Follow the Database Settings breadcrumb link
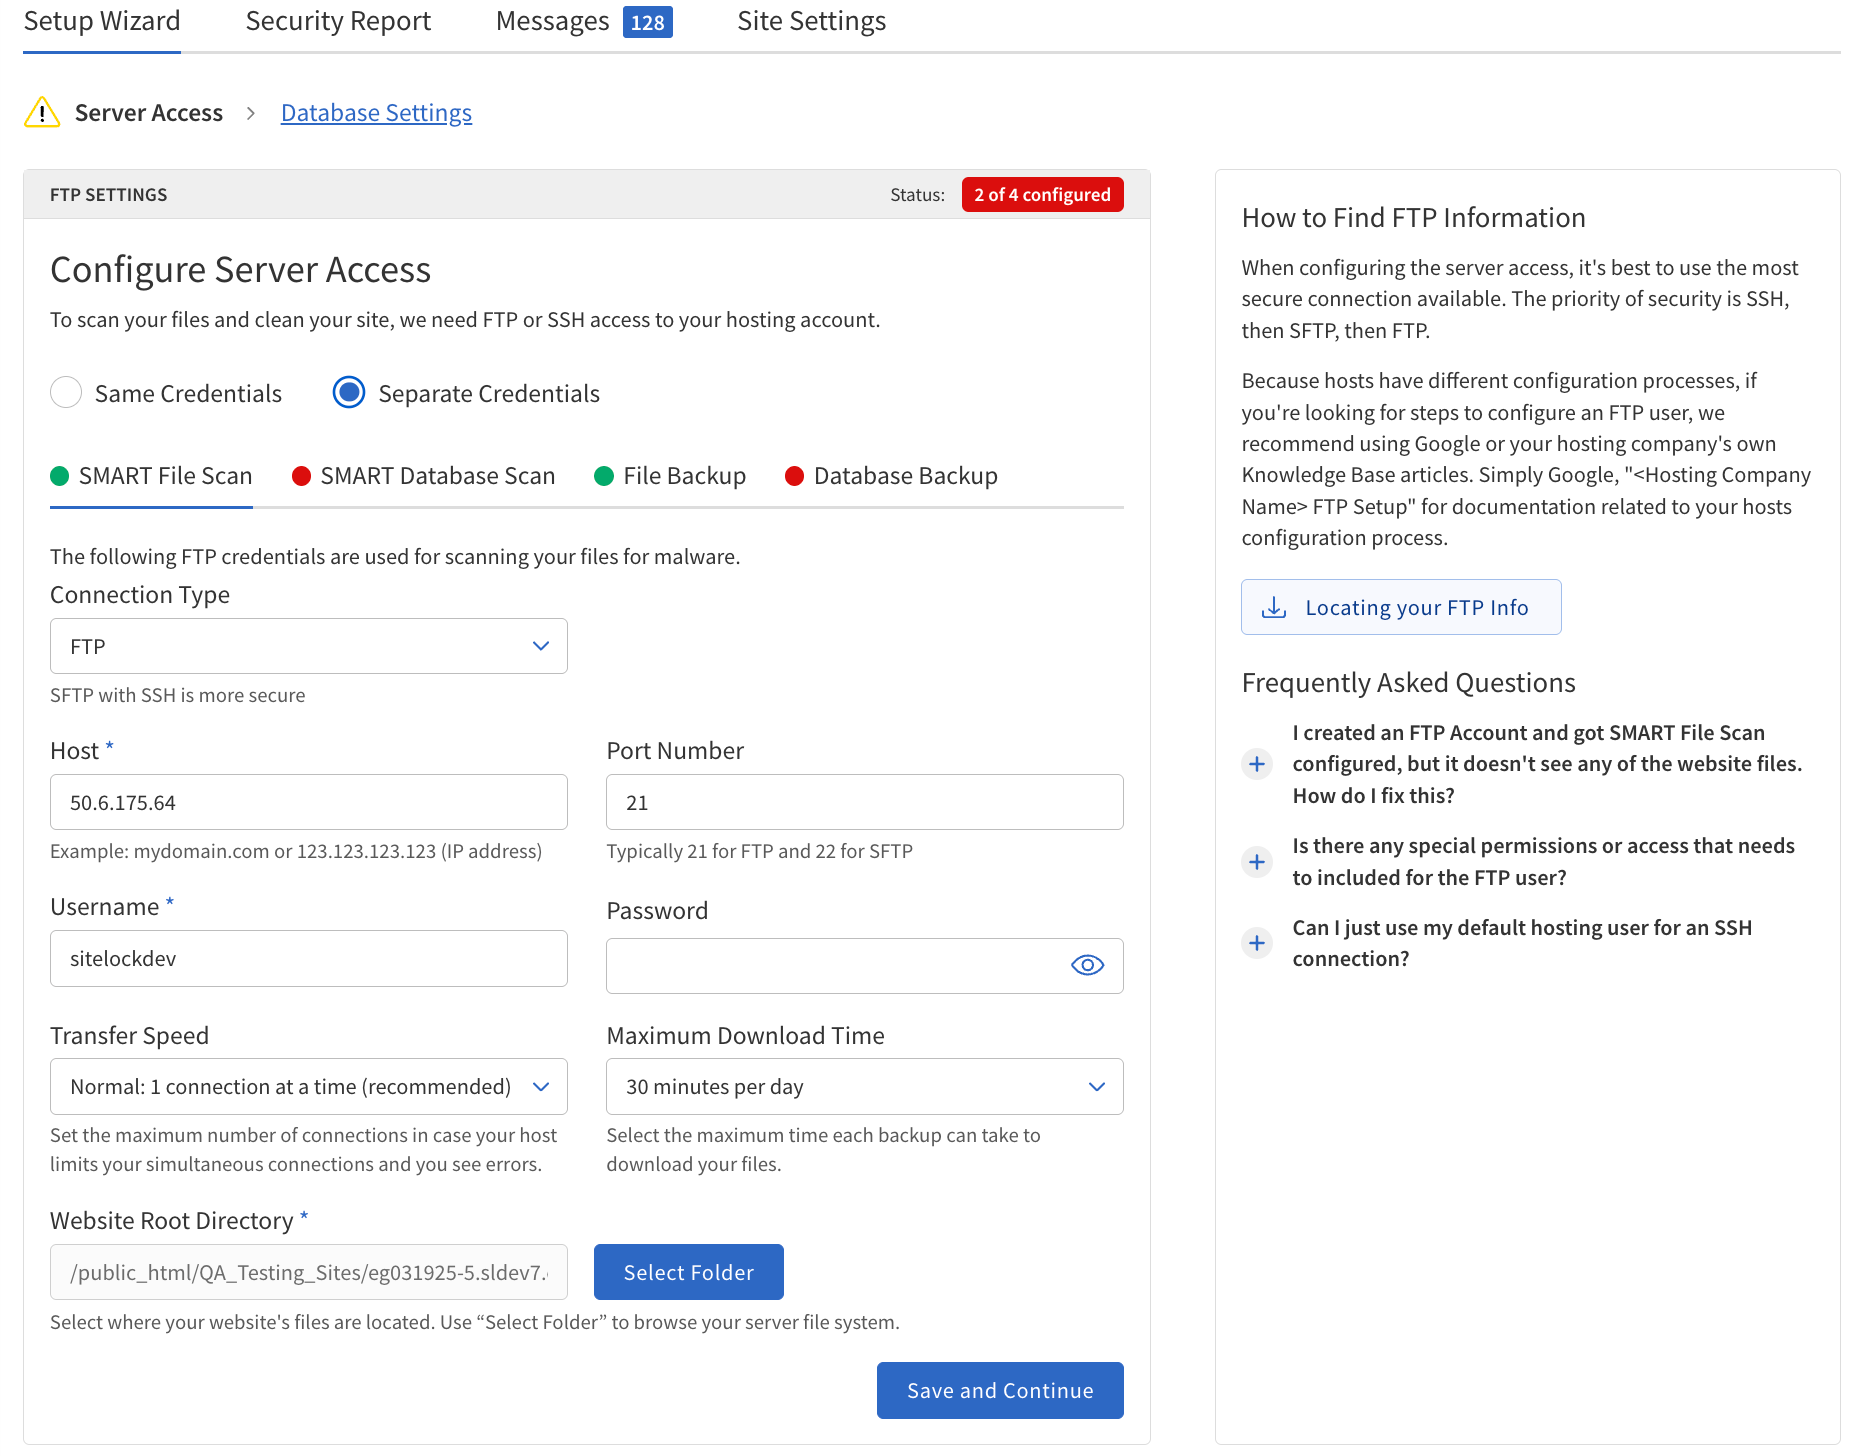 point(376,113)
